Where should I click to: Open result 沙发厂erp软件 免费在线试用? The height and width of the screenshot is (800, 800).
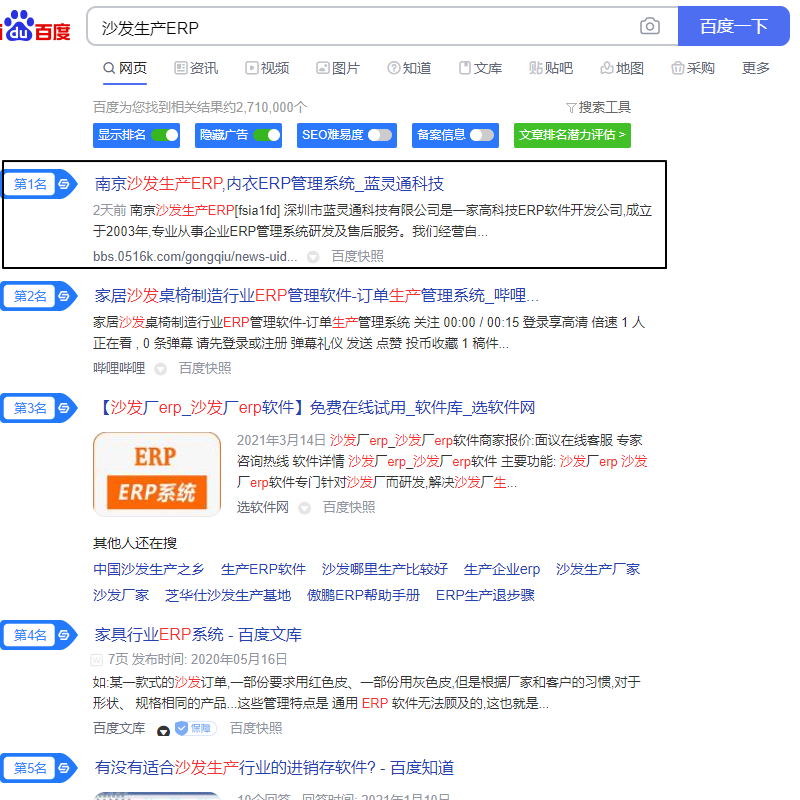(315, 408)
